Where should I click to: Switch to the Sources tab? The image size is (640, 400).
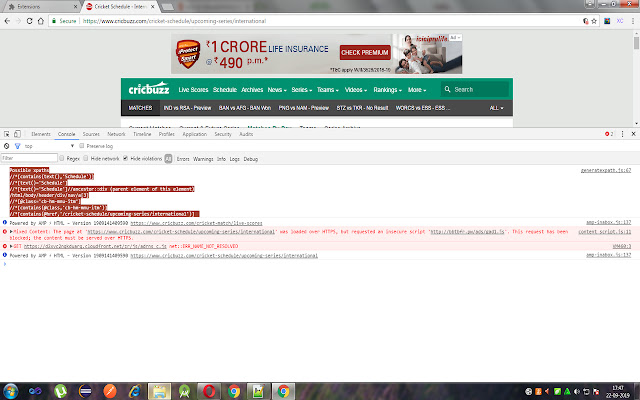(91, 134)
